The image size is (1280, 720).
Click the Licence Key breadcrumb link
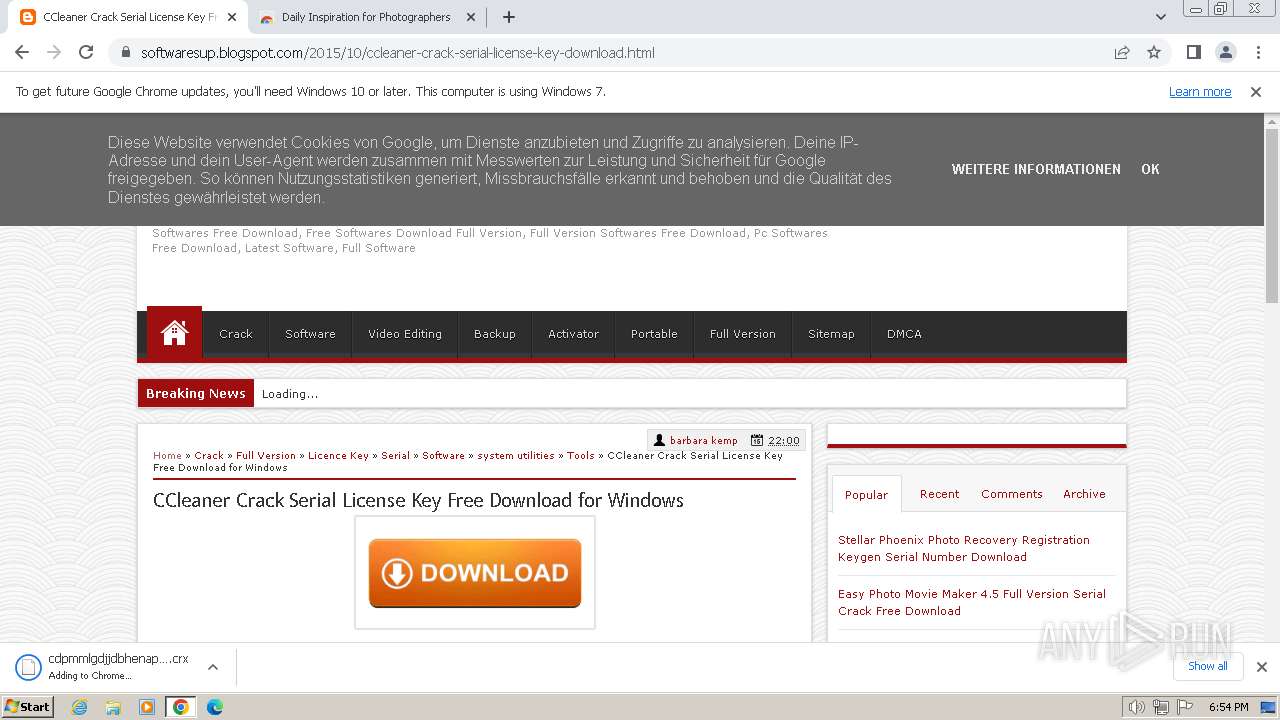[338, 455]
